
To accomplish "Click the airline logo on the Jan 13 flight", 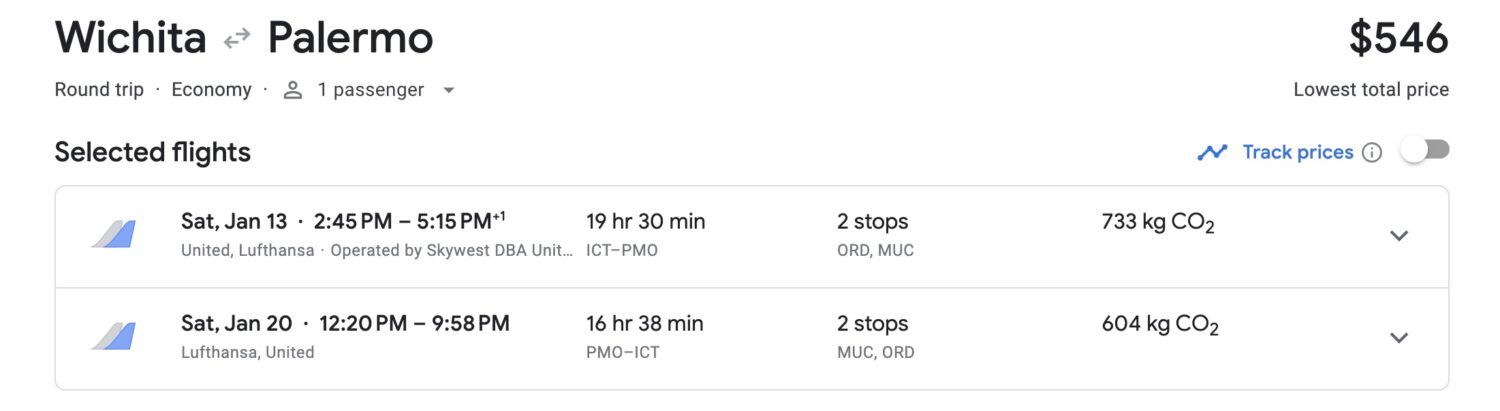I will [x=113, y=235].
